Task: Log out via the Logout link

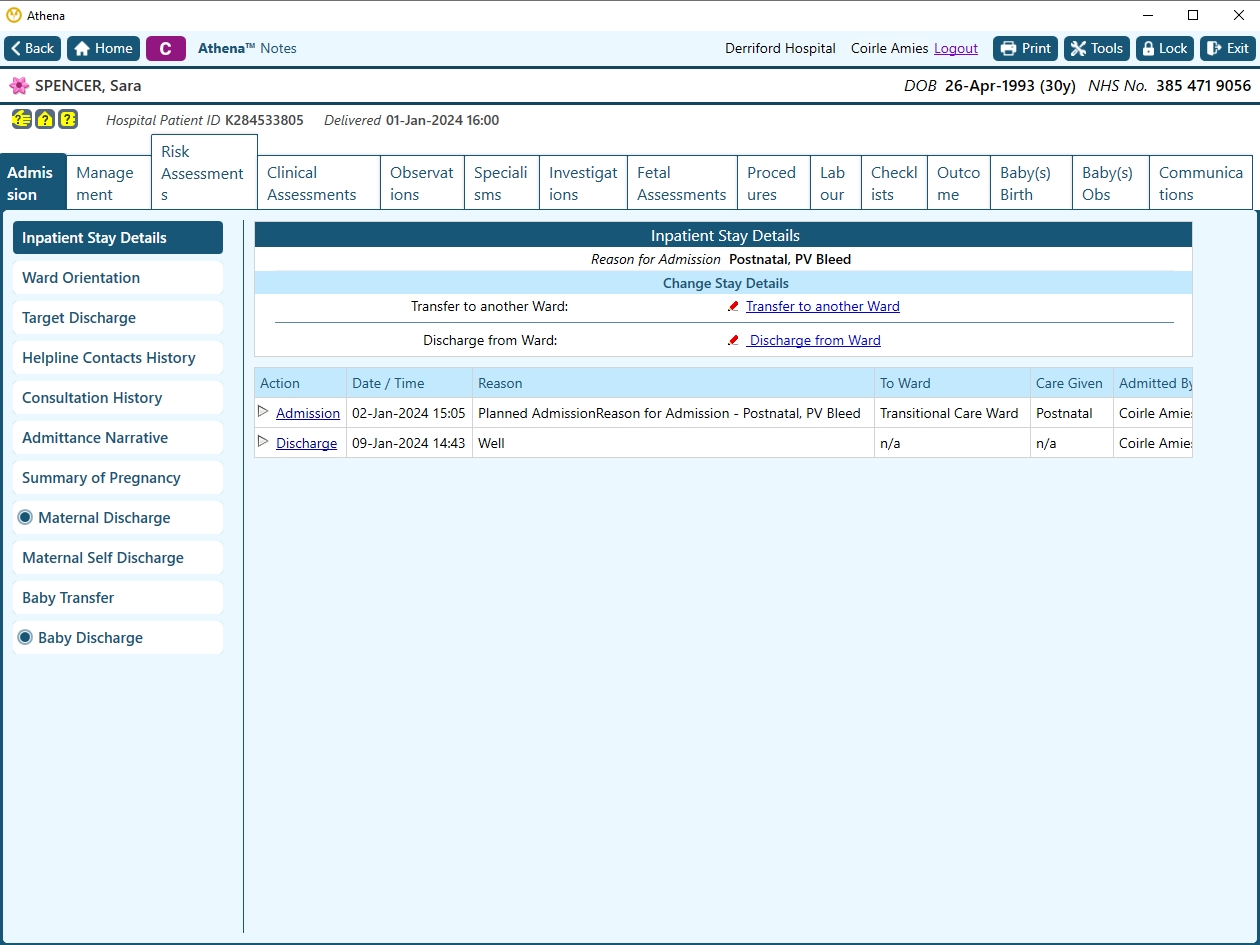Action: click(x=956, y=48)
